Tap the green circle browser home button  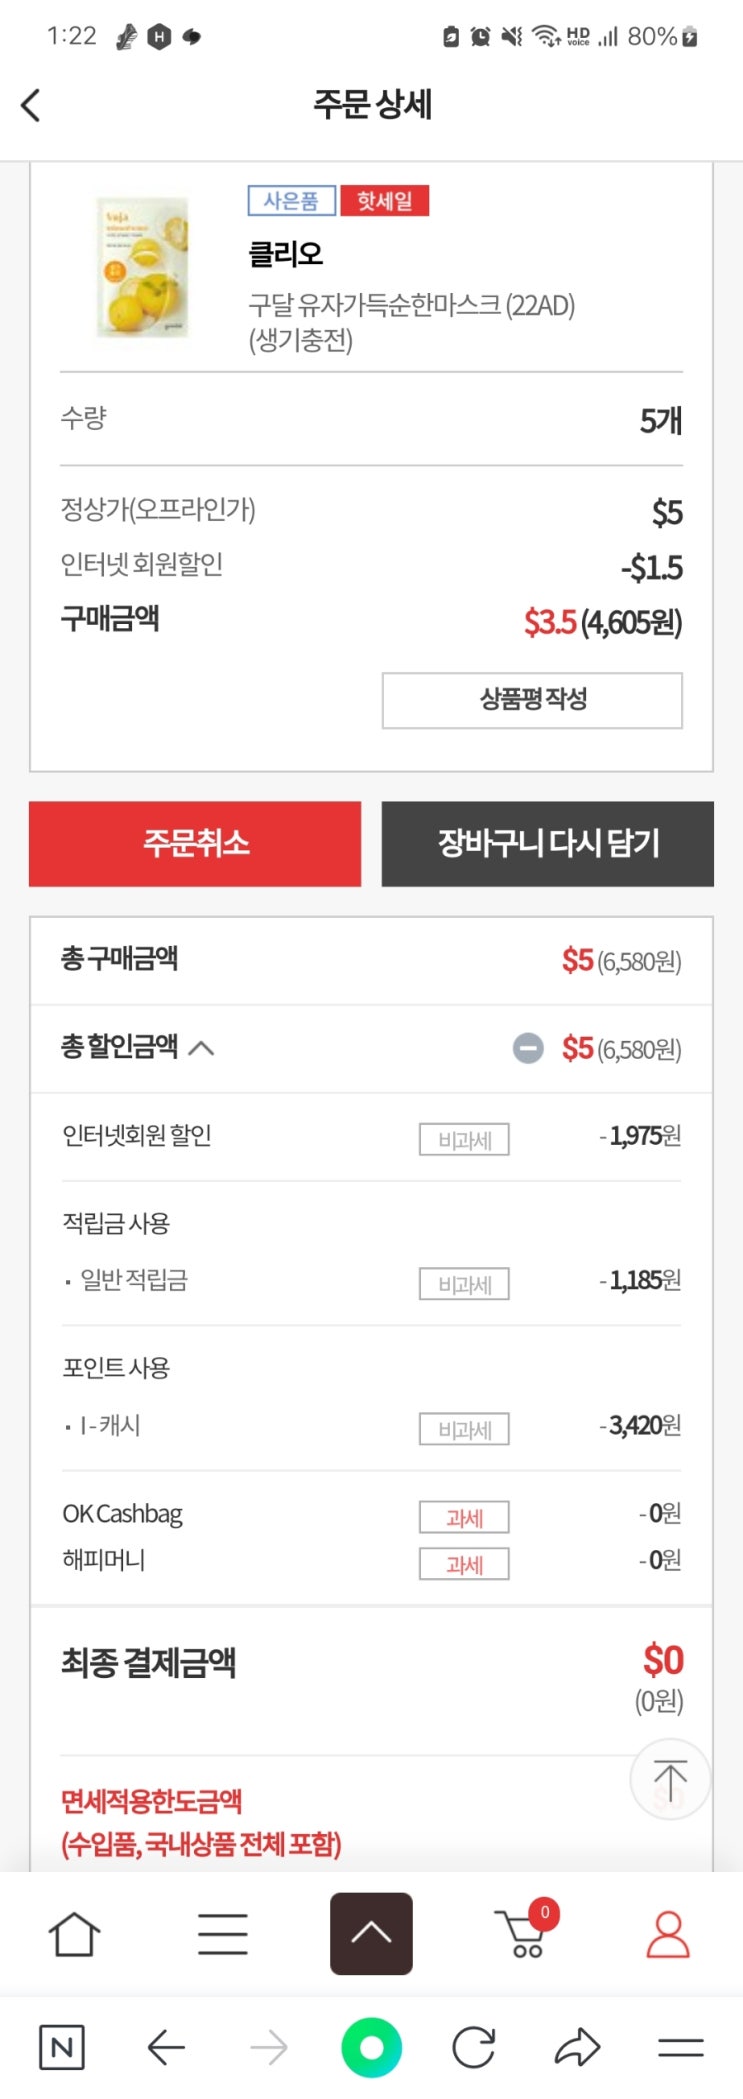pyautogui.click(x=371, y=2048)
